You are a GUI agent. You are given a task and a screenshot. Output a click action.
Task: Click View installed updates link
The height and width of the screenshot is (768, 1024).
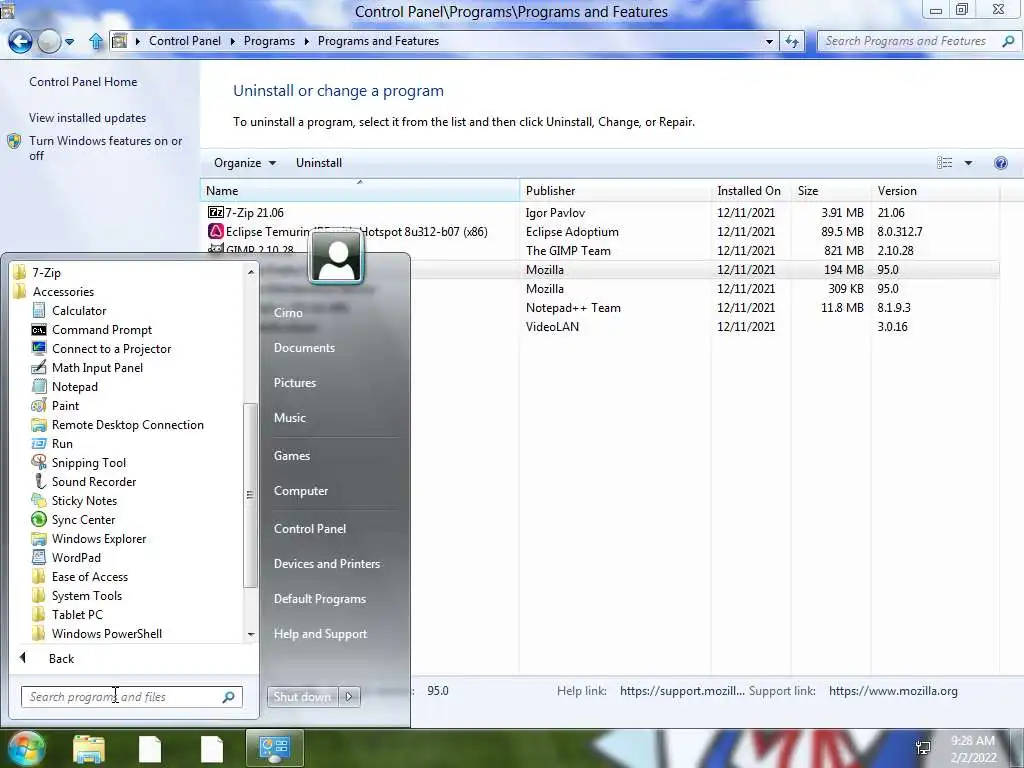pyautogui.click(x=87, y=118)
